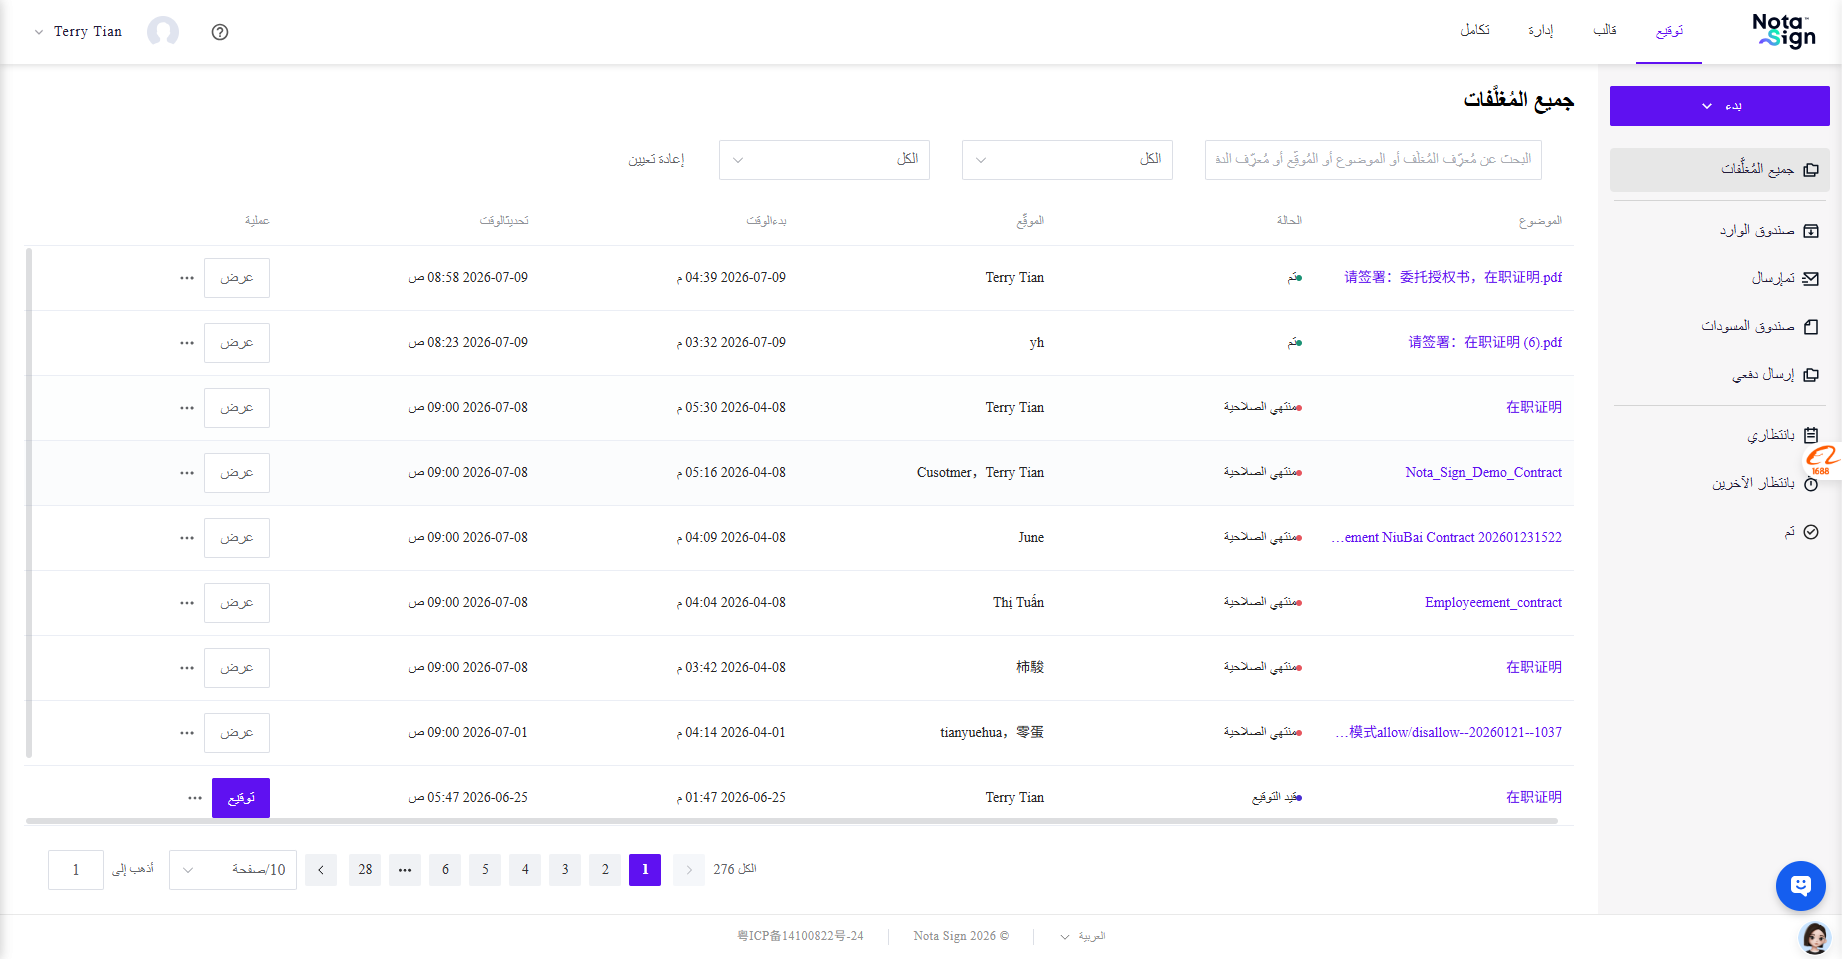Select bulk send (إرسال دفعي) icon

click(x=1811, y=375)
